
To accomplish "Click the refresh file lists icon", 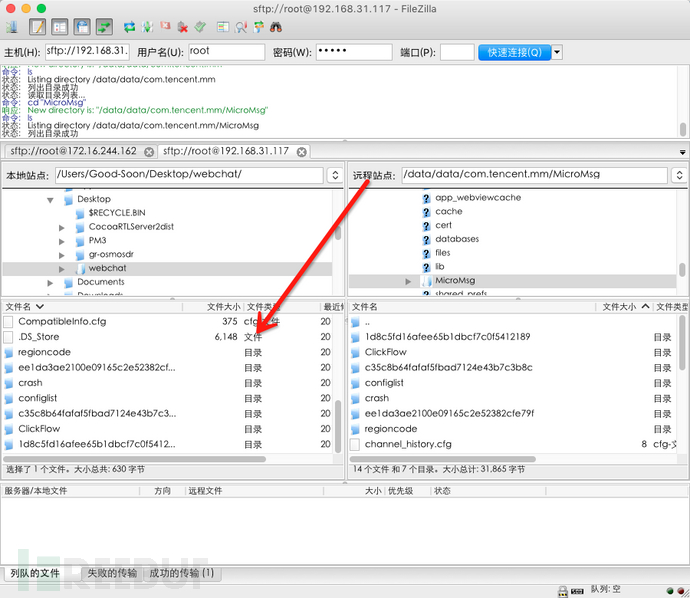I will pos(129,26).
